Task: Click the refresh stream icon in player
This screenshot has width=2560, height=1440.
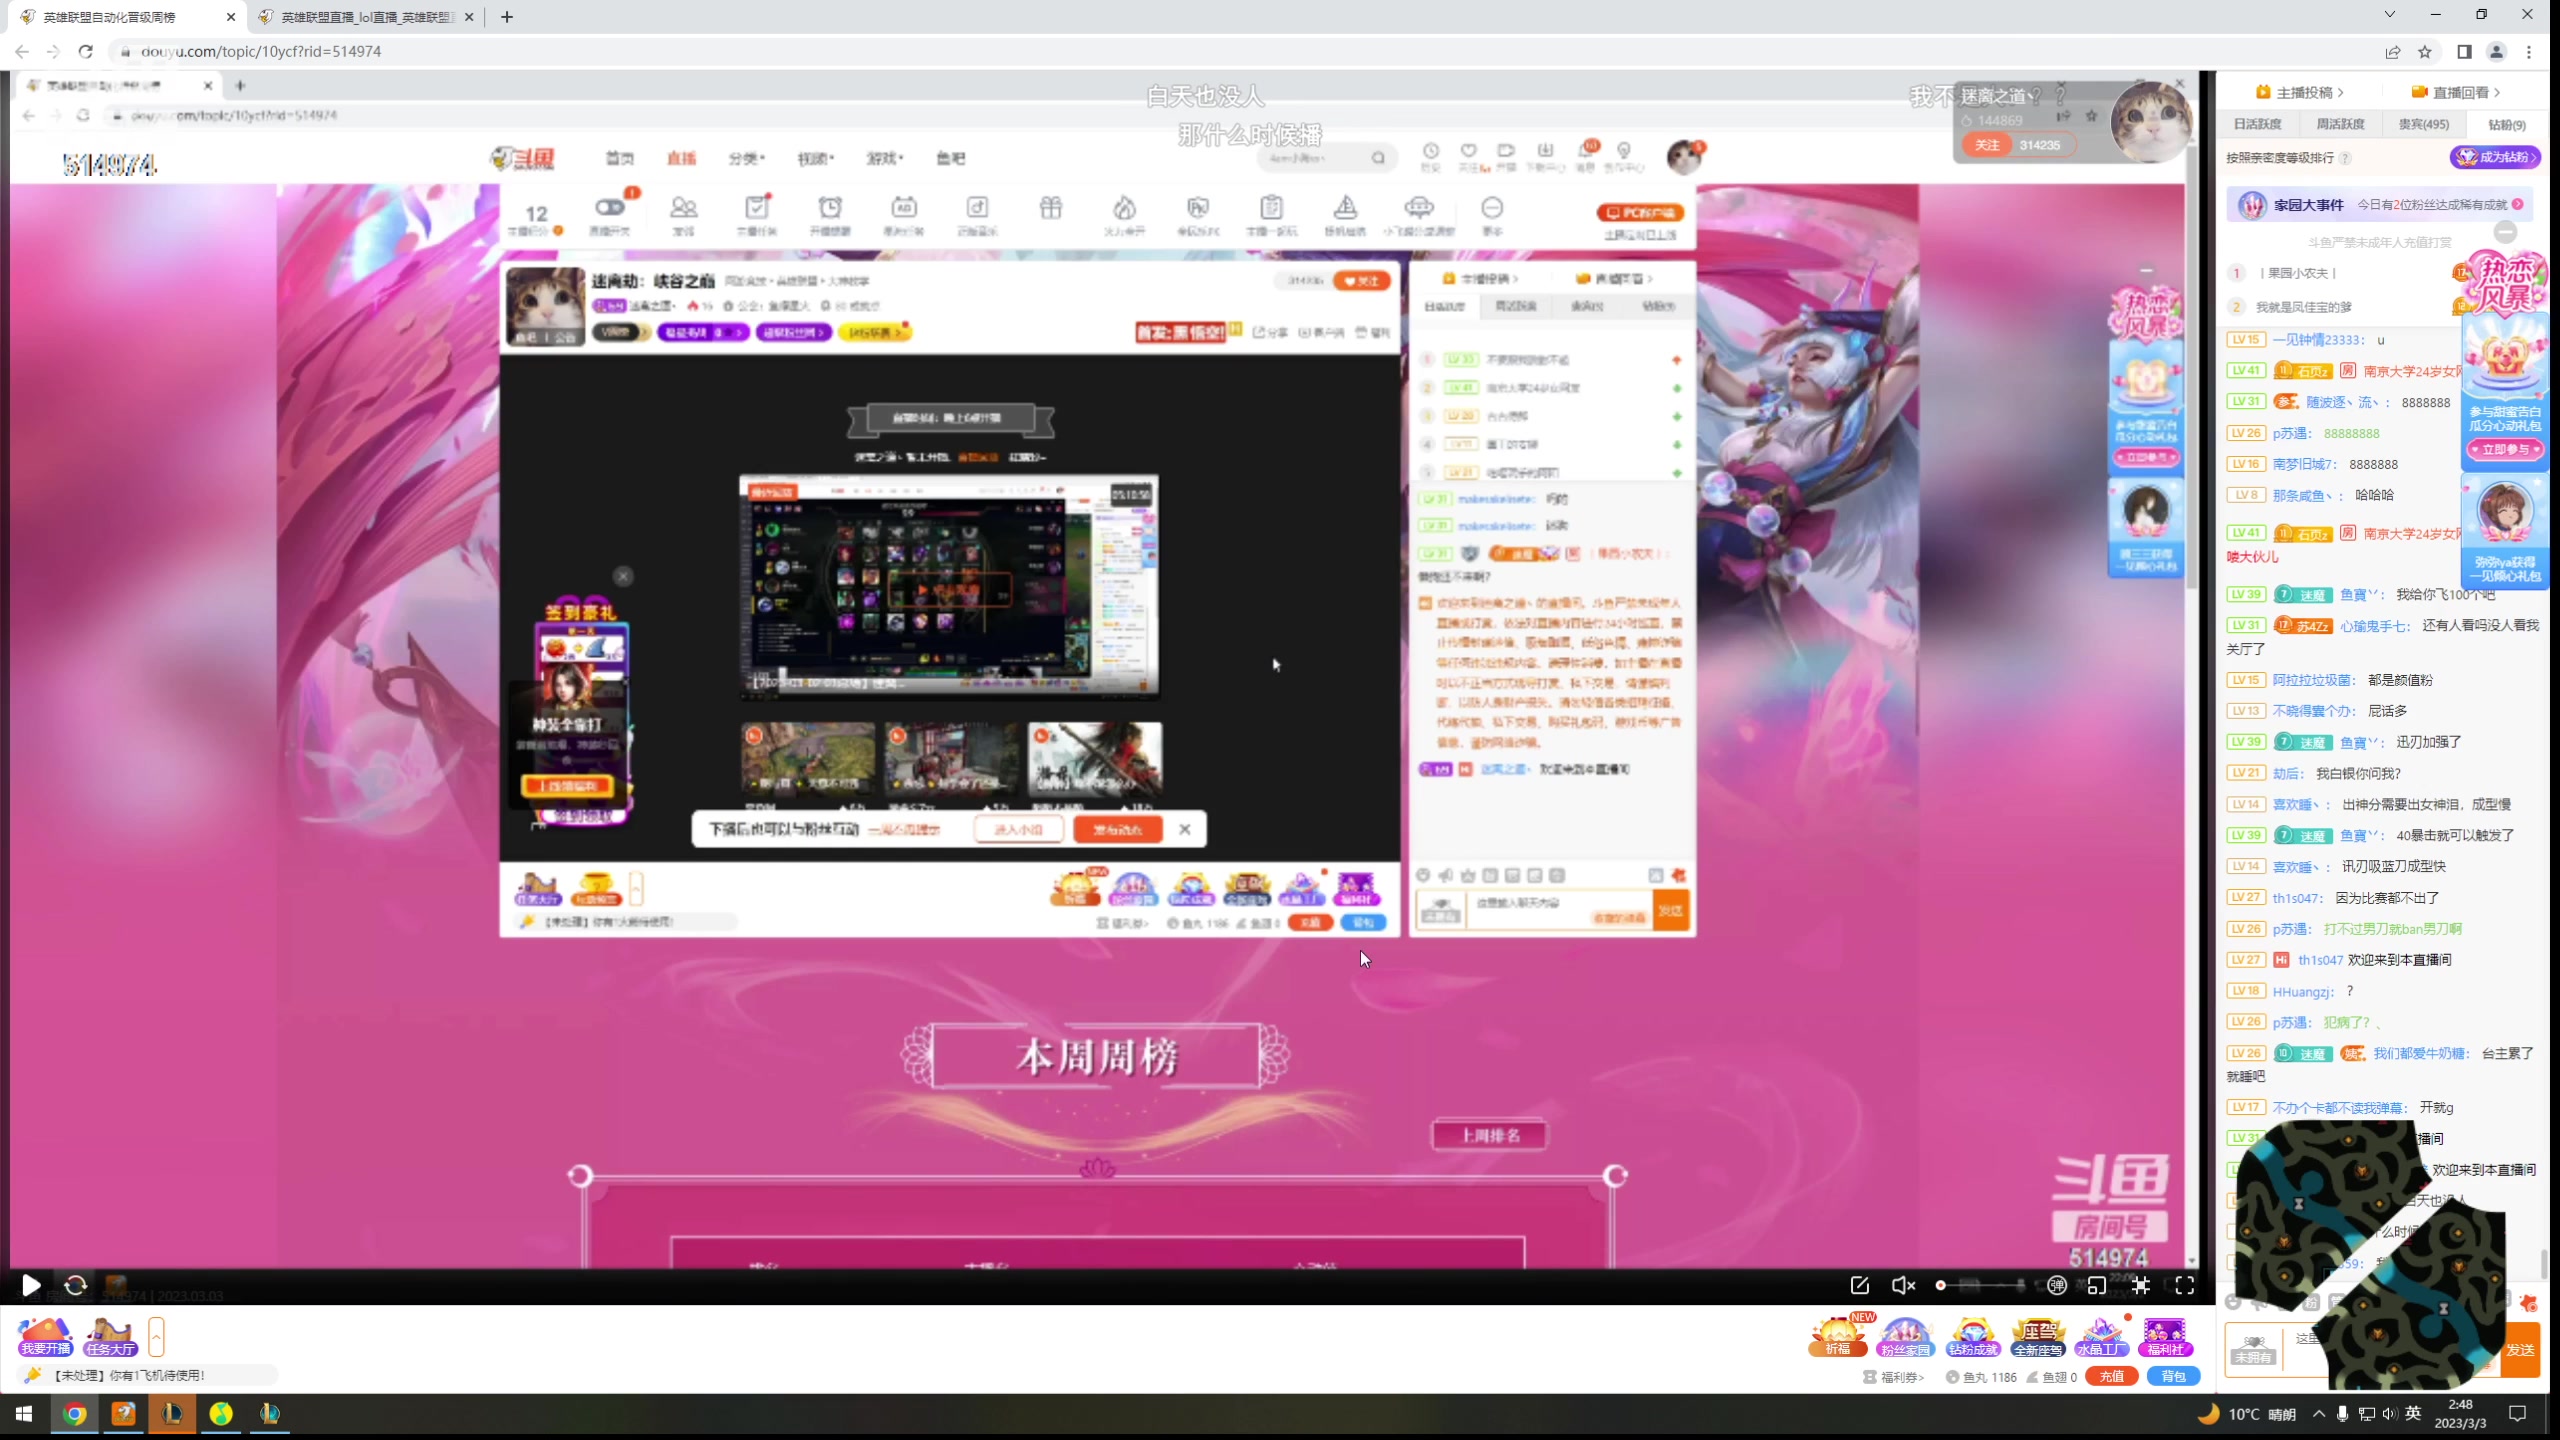Action: [x=76, y=1285]
